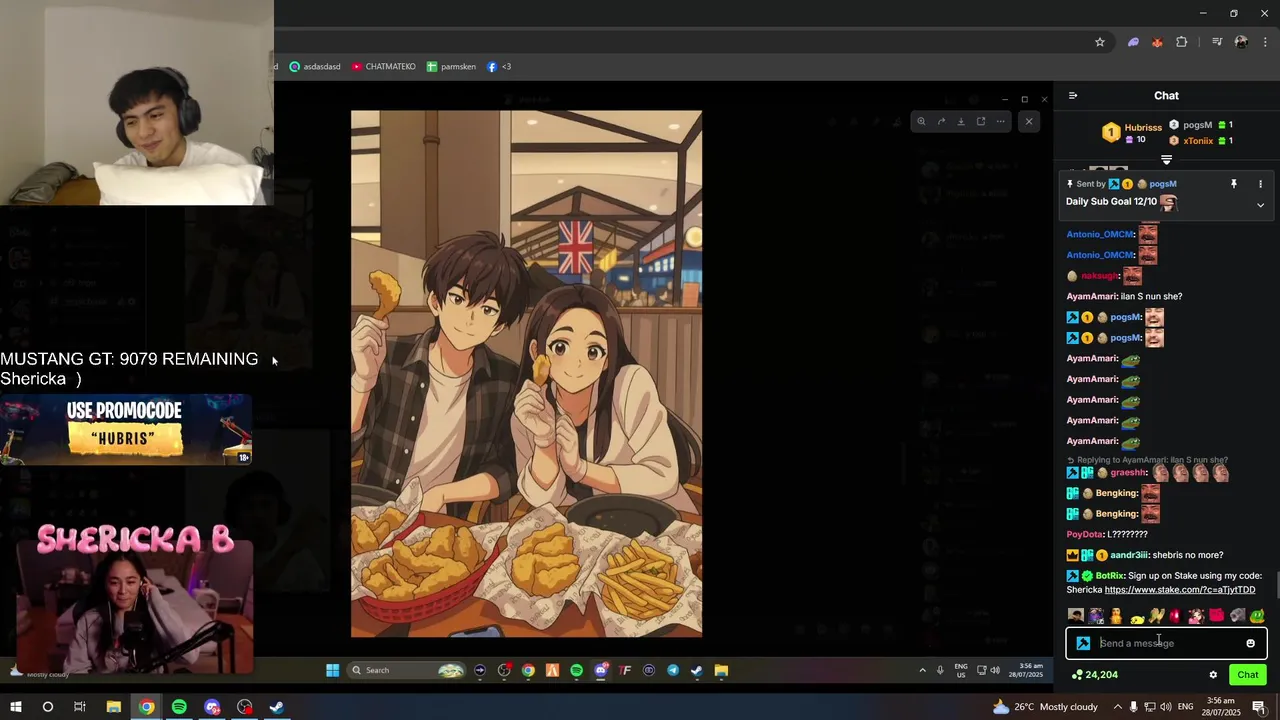Click the BotRix username in chat
This screenshot has height=720, width=1280.
1111,576
